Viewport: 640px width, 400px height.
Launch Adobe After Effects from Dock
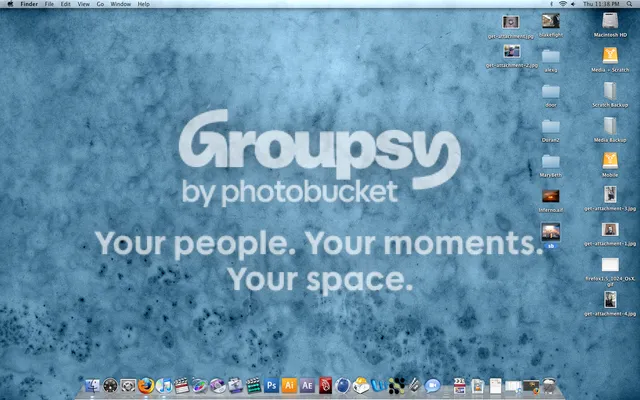point(307,385)
